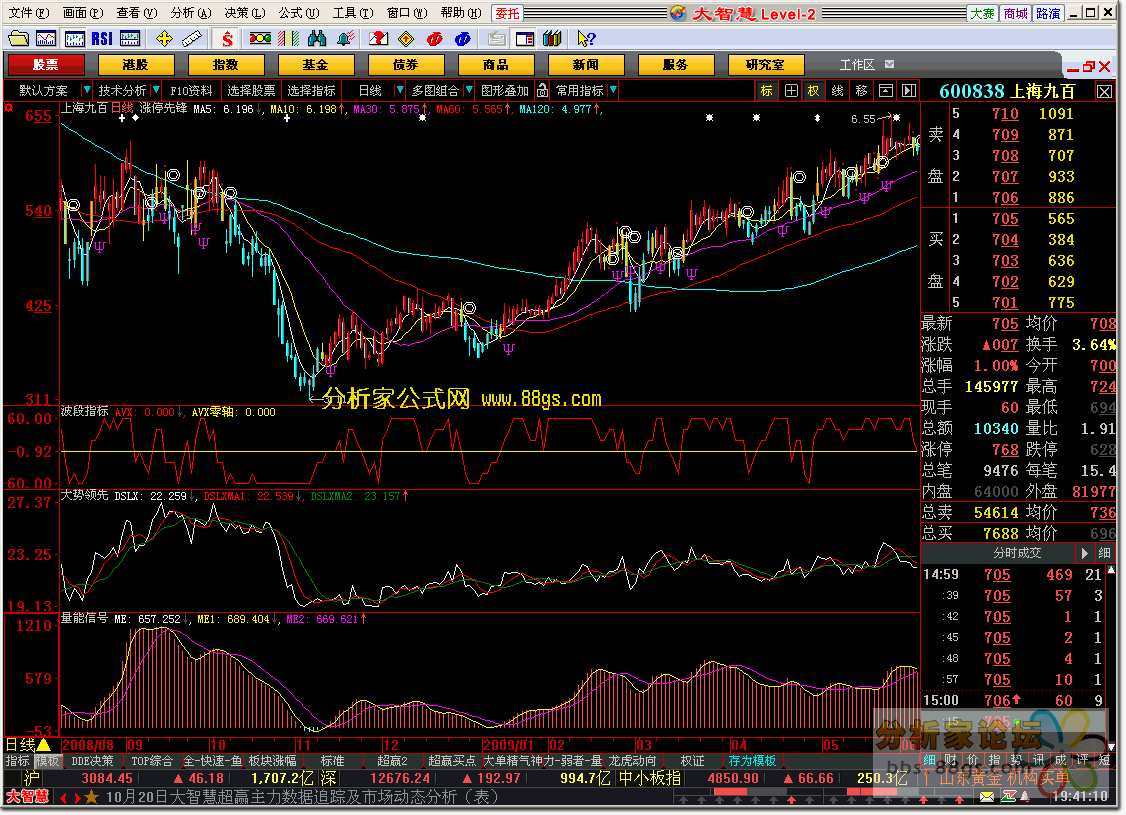Open the 日线 period dropdown arrow
1126x815 pixels.
pyautogui.click(x=400, y=90)
